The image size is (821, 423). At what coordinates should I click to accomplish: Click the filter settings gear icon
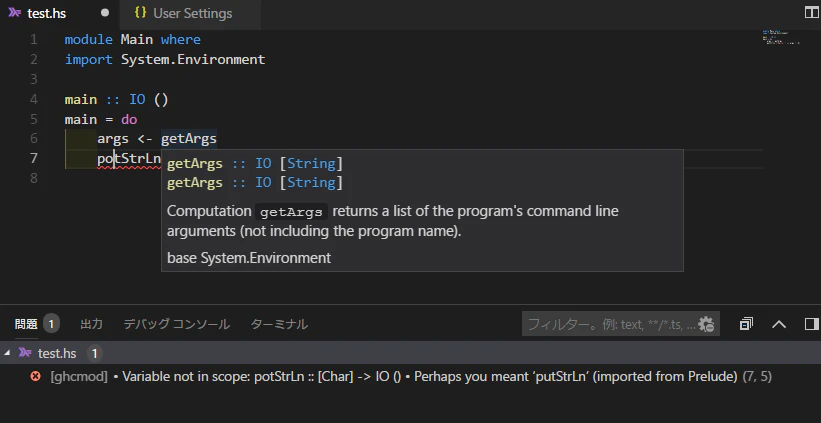click(x=707, y=324)
